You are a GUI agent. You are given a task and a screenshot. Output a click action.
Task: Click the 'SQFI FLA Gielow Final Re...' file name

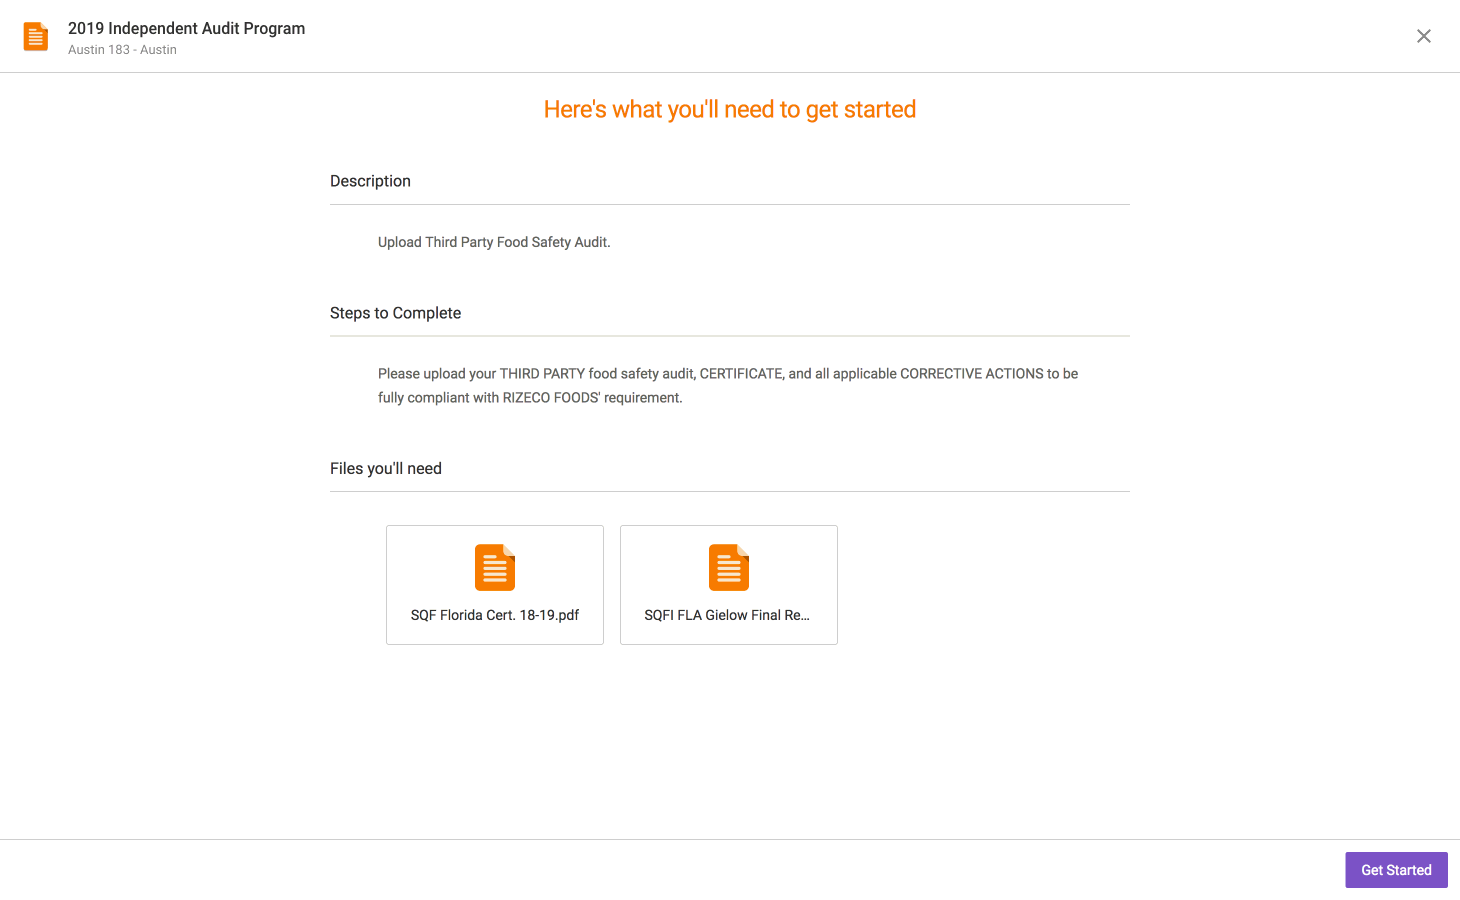[x=727, y=615]
